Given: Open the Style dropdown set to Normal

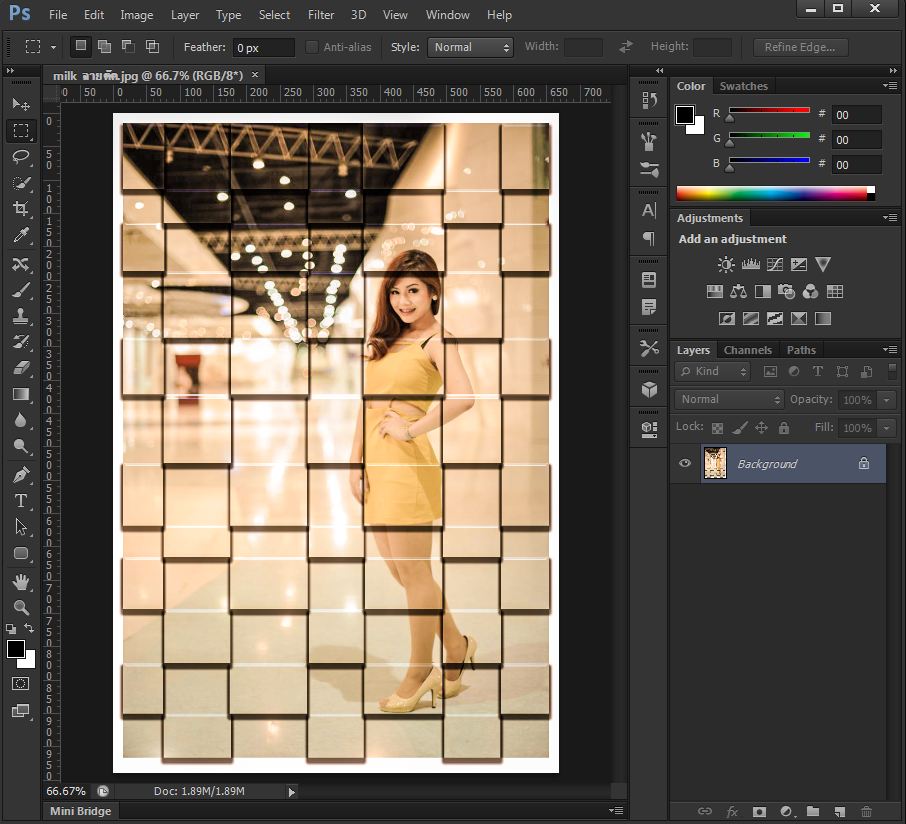Looking at the screenshot, I should click(470, 47).
